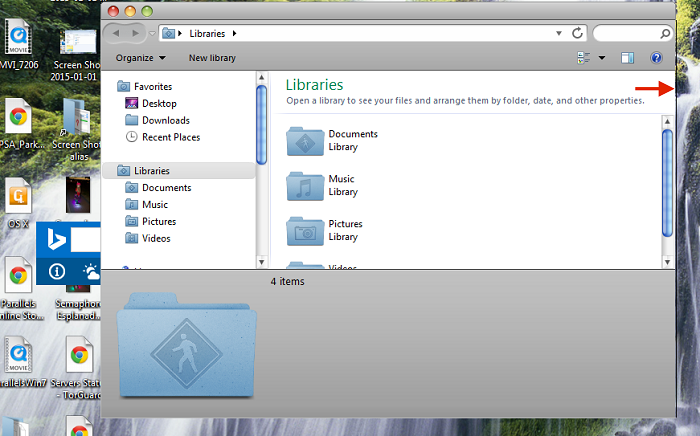Open Downloads in Favorites
This screenshot has width=700, height=436.
coord(157,120)
